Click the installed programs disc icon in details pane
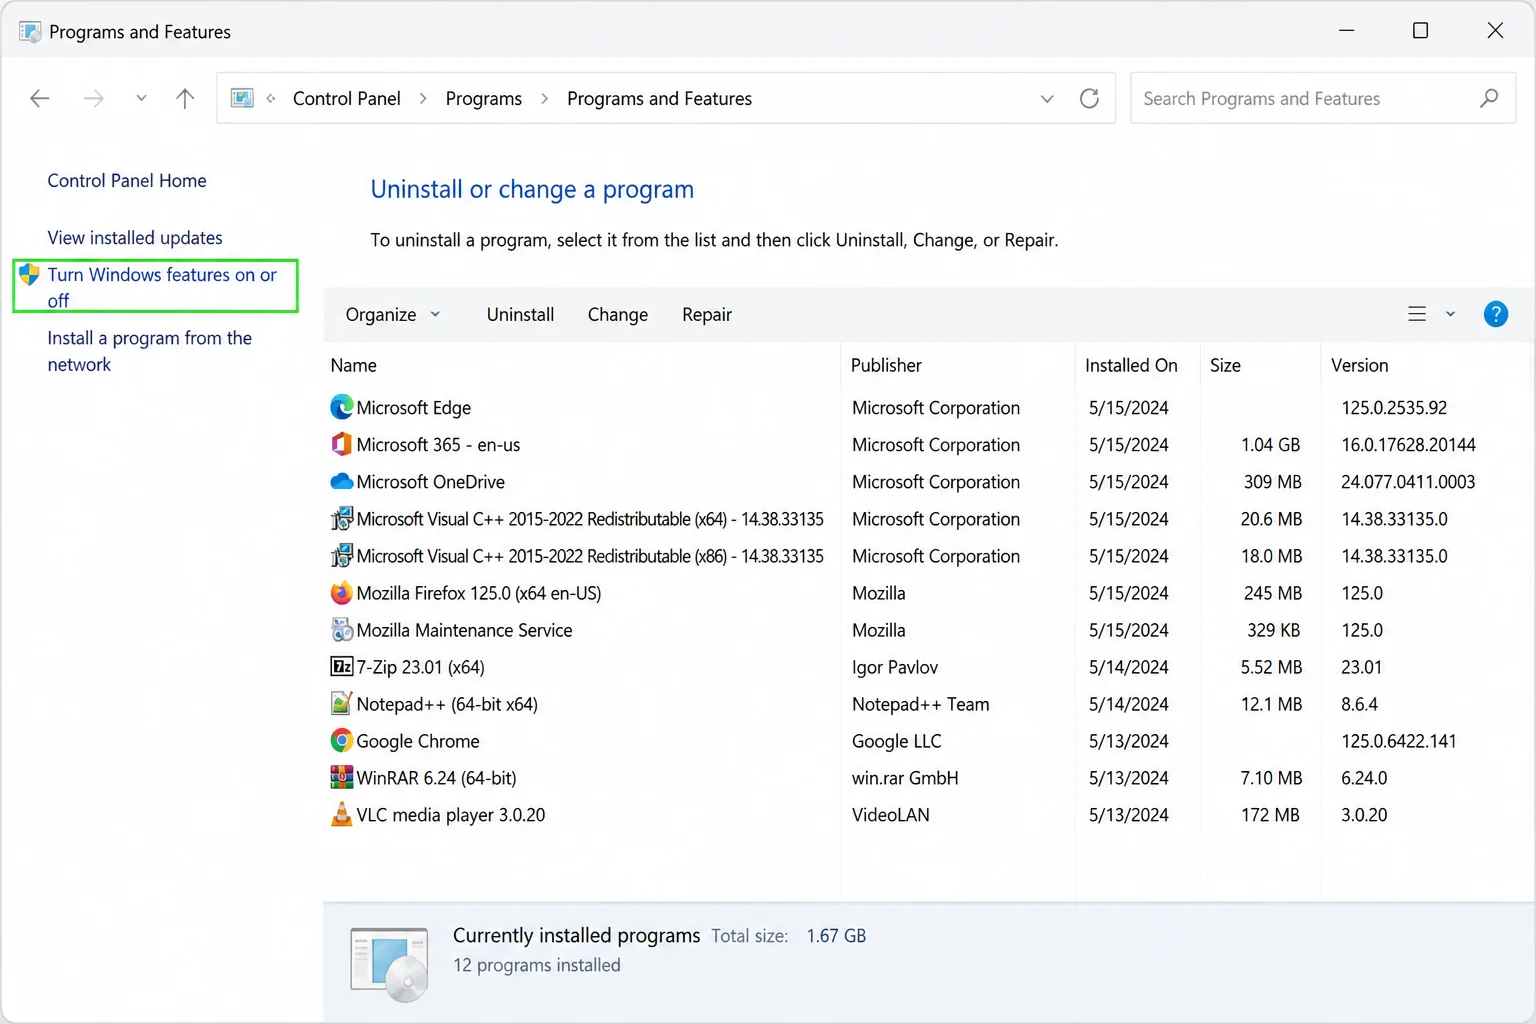Screen dimensions: 1536x1024 click(390, 964)
